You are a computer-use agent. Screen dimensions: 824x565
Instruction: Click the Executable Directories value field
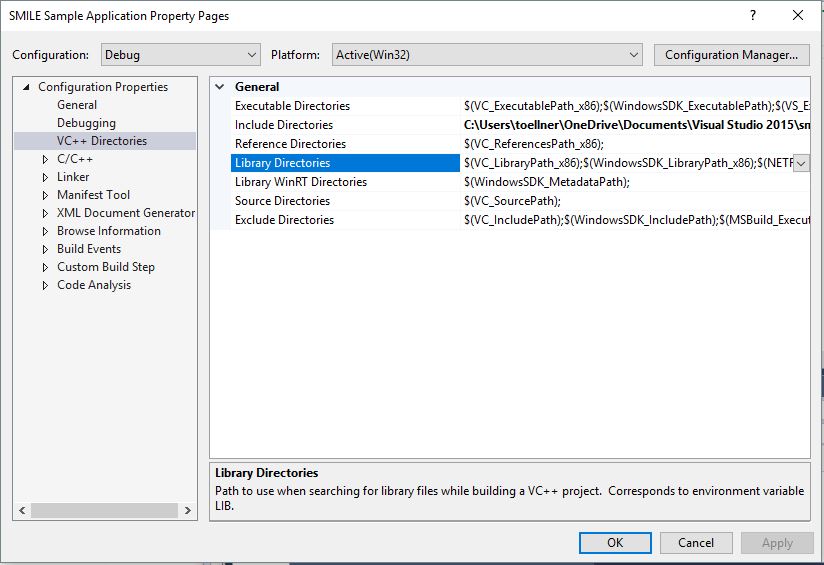tap(635, 106)
